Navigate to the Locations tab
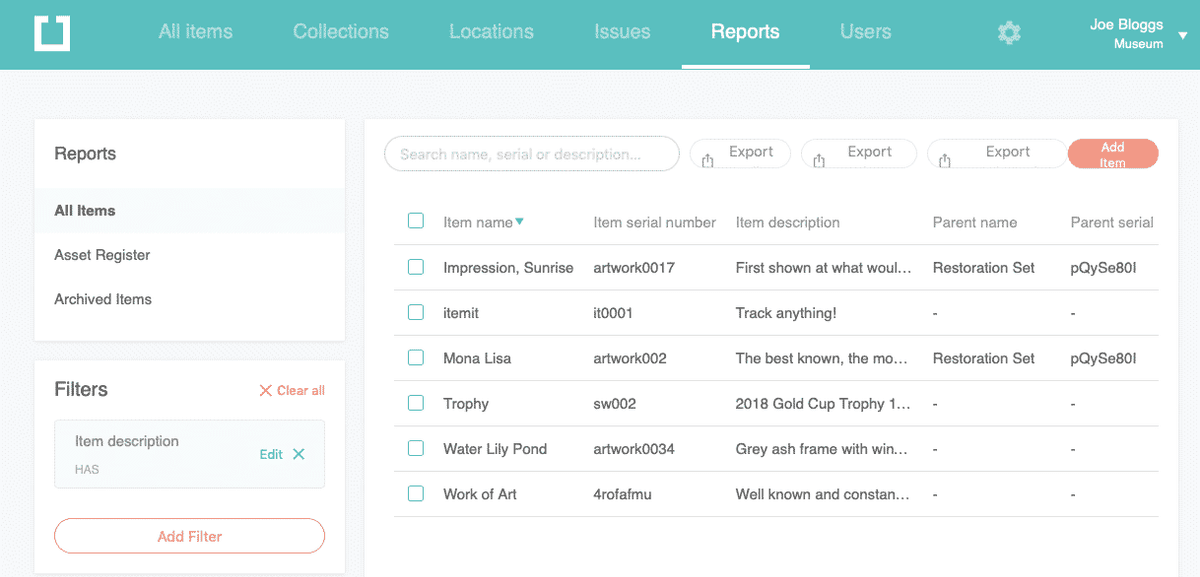This screenshot has width=1200, height=577. 491,32
